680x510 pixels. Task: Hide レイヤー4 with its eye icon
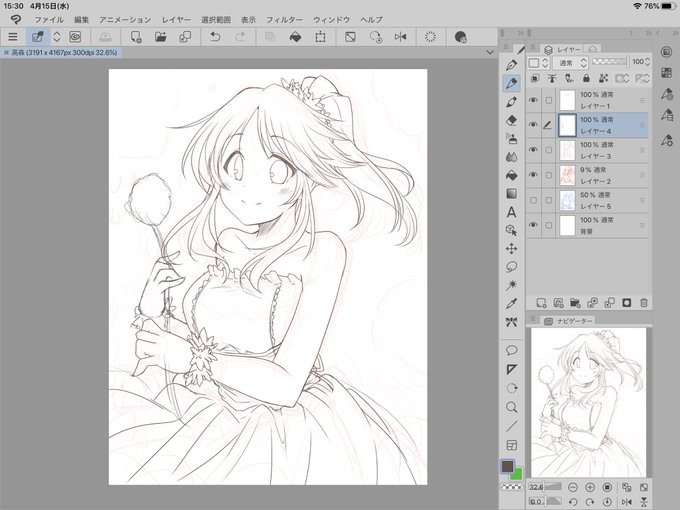coord(533,125)
